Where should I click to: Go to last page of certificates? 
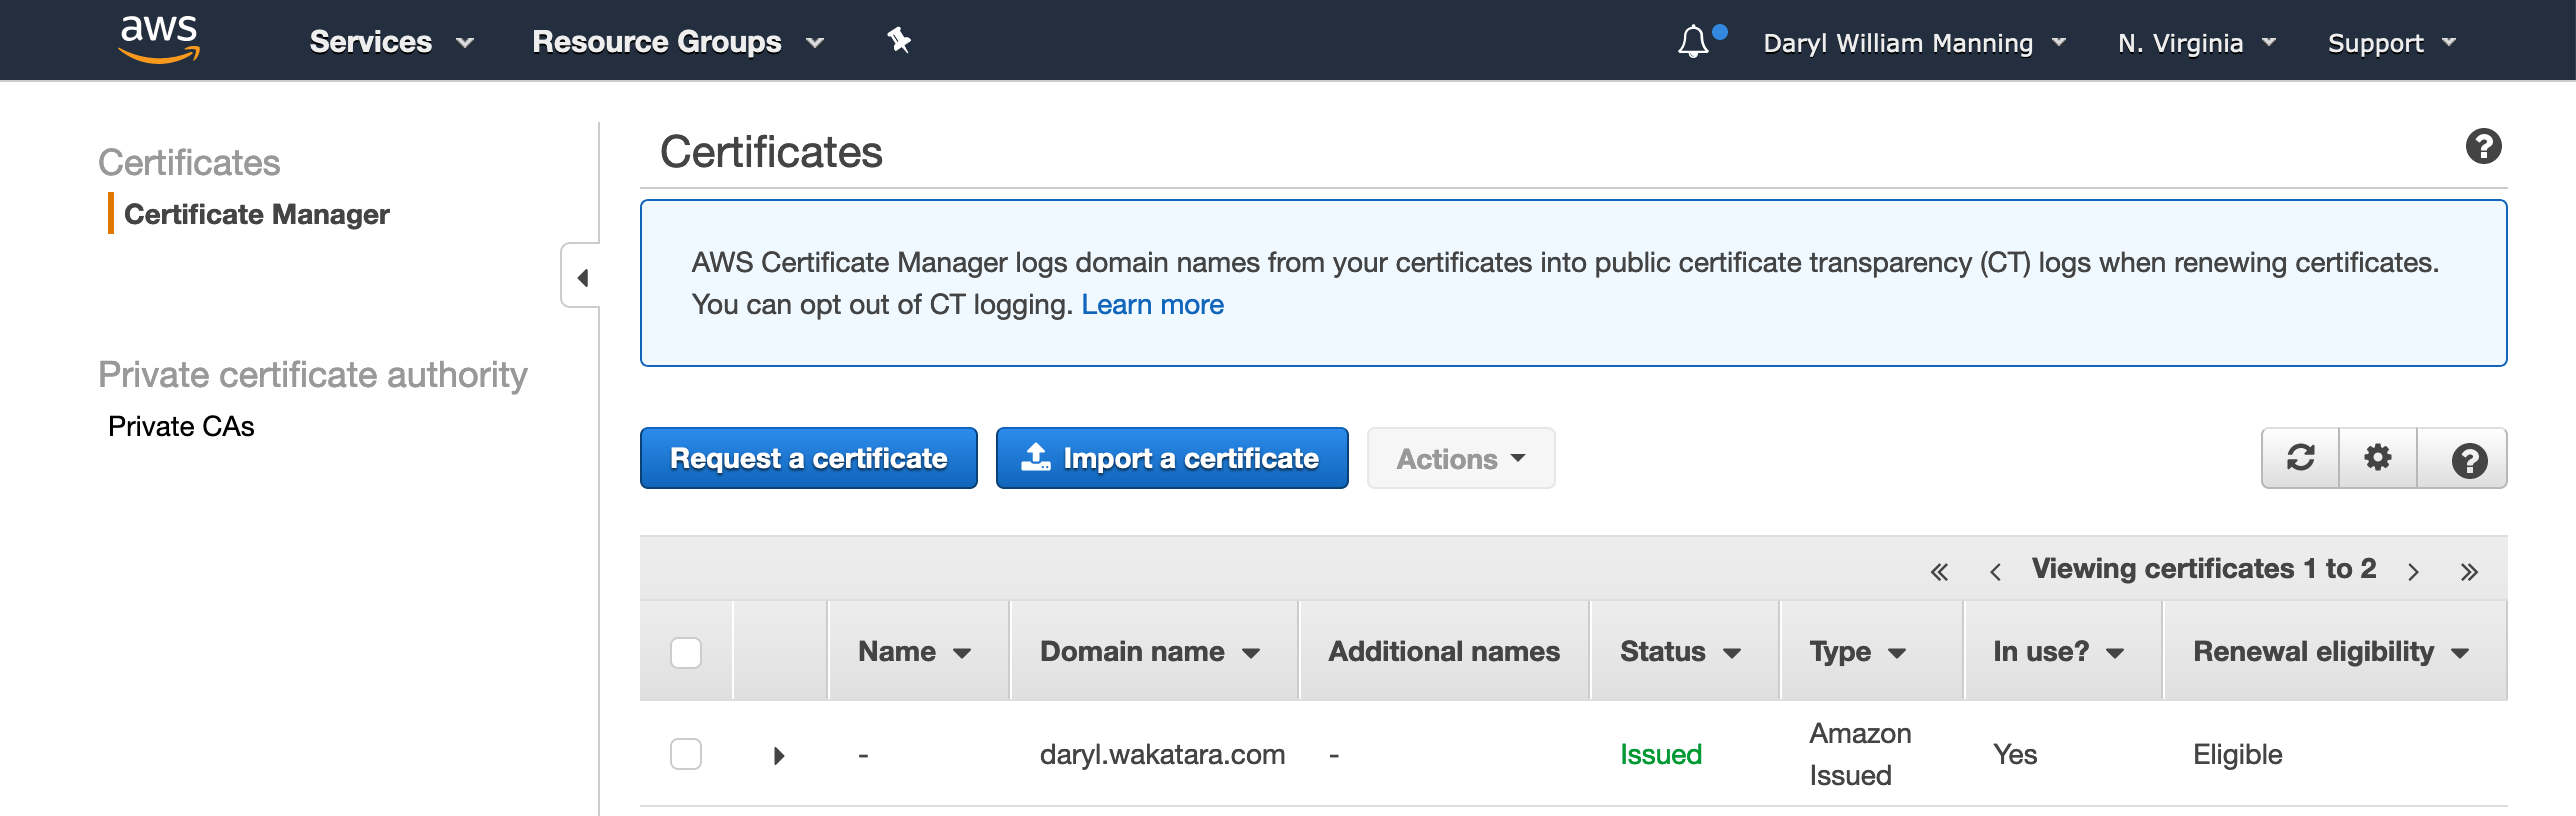point(2469,572)
